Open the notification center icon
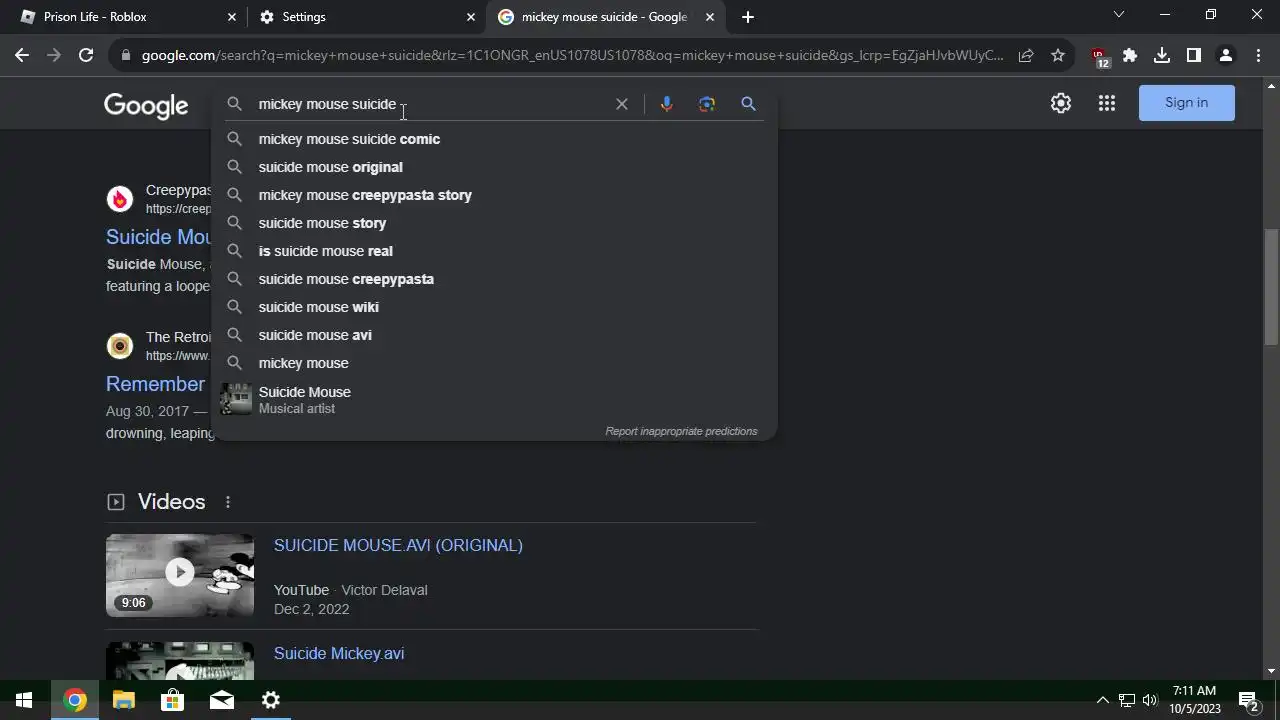Viewport: 1280px width, 720px height. [1248, 700]
